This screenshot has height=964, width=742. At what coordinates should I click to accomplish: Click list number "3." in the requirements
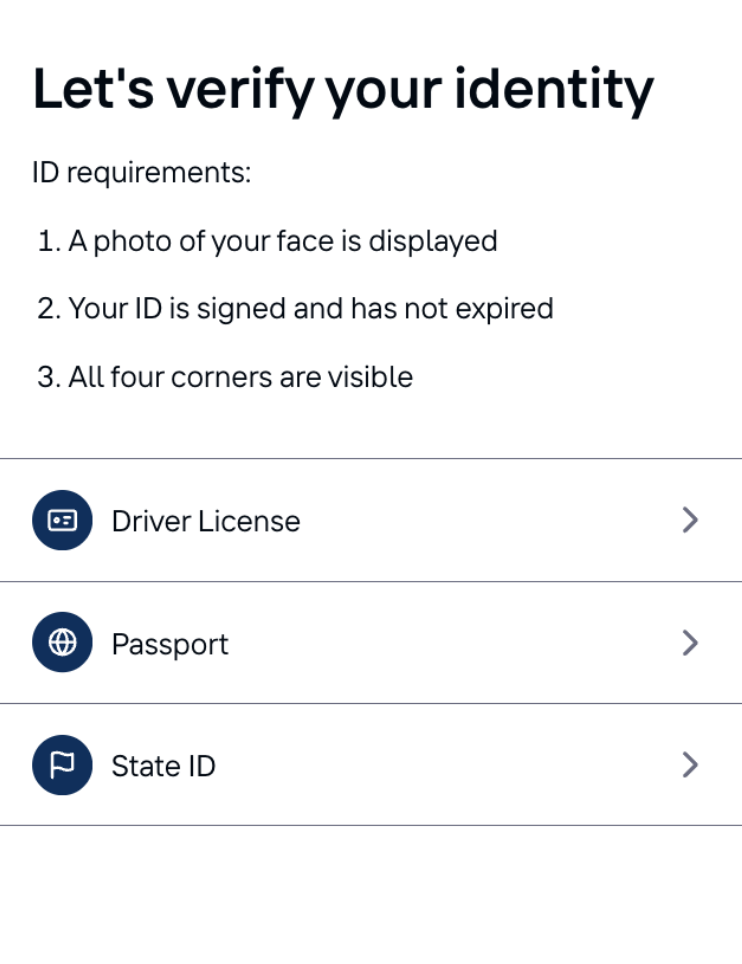(49, 377)
